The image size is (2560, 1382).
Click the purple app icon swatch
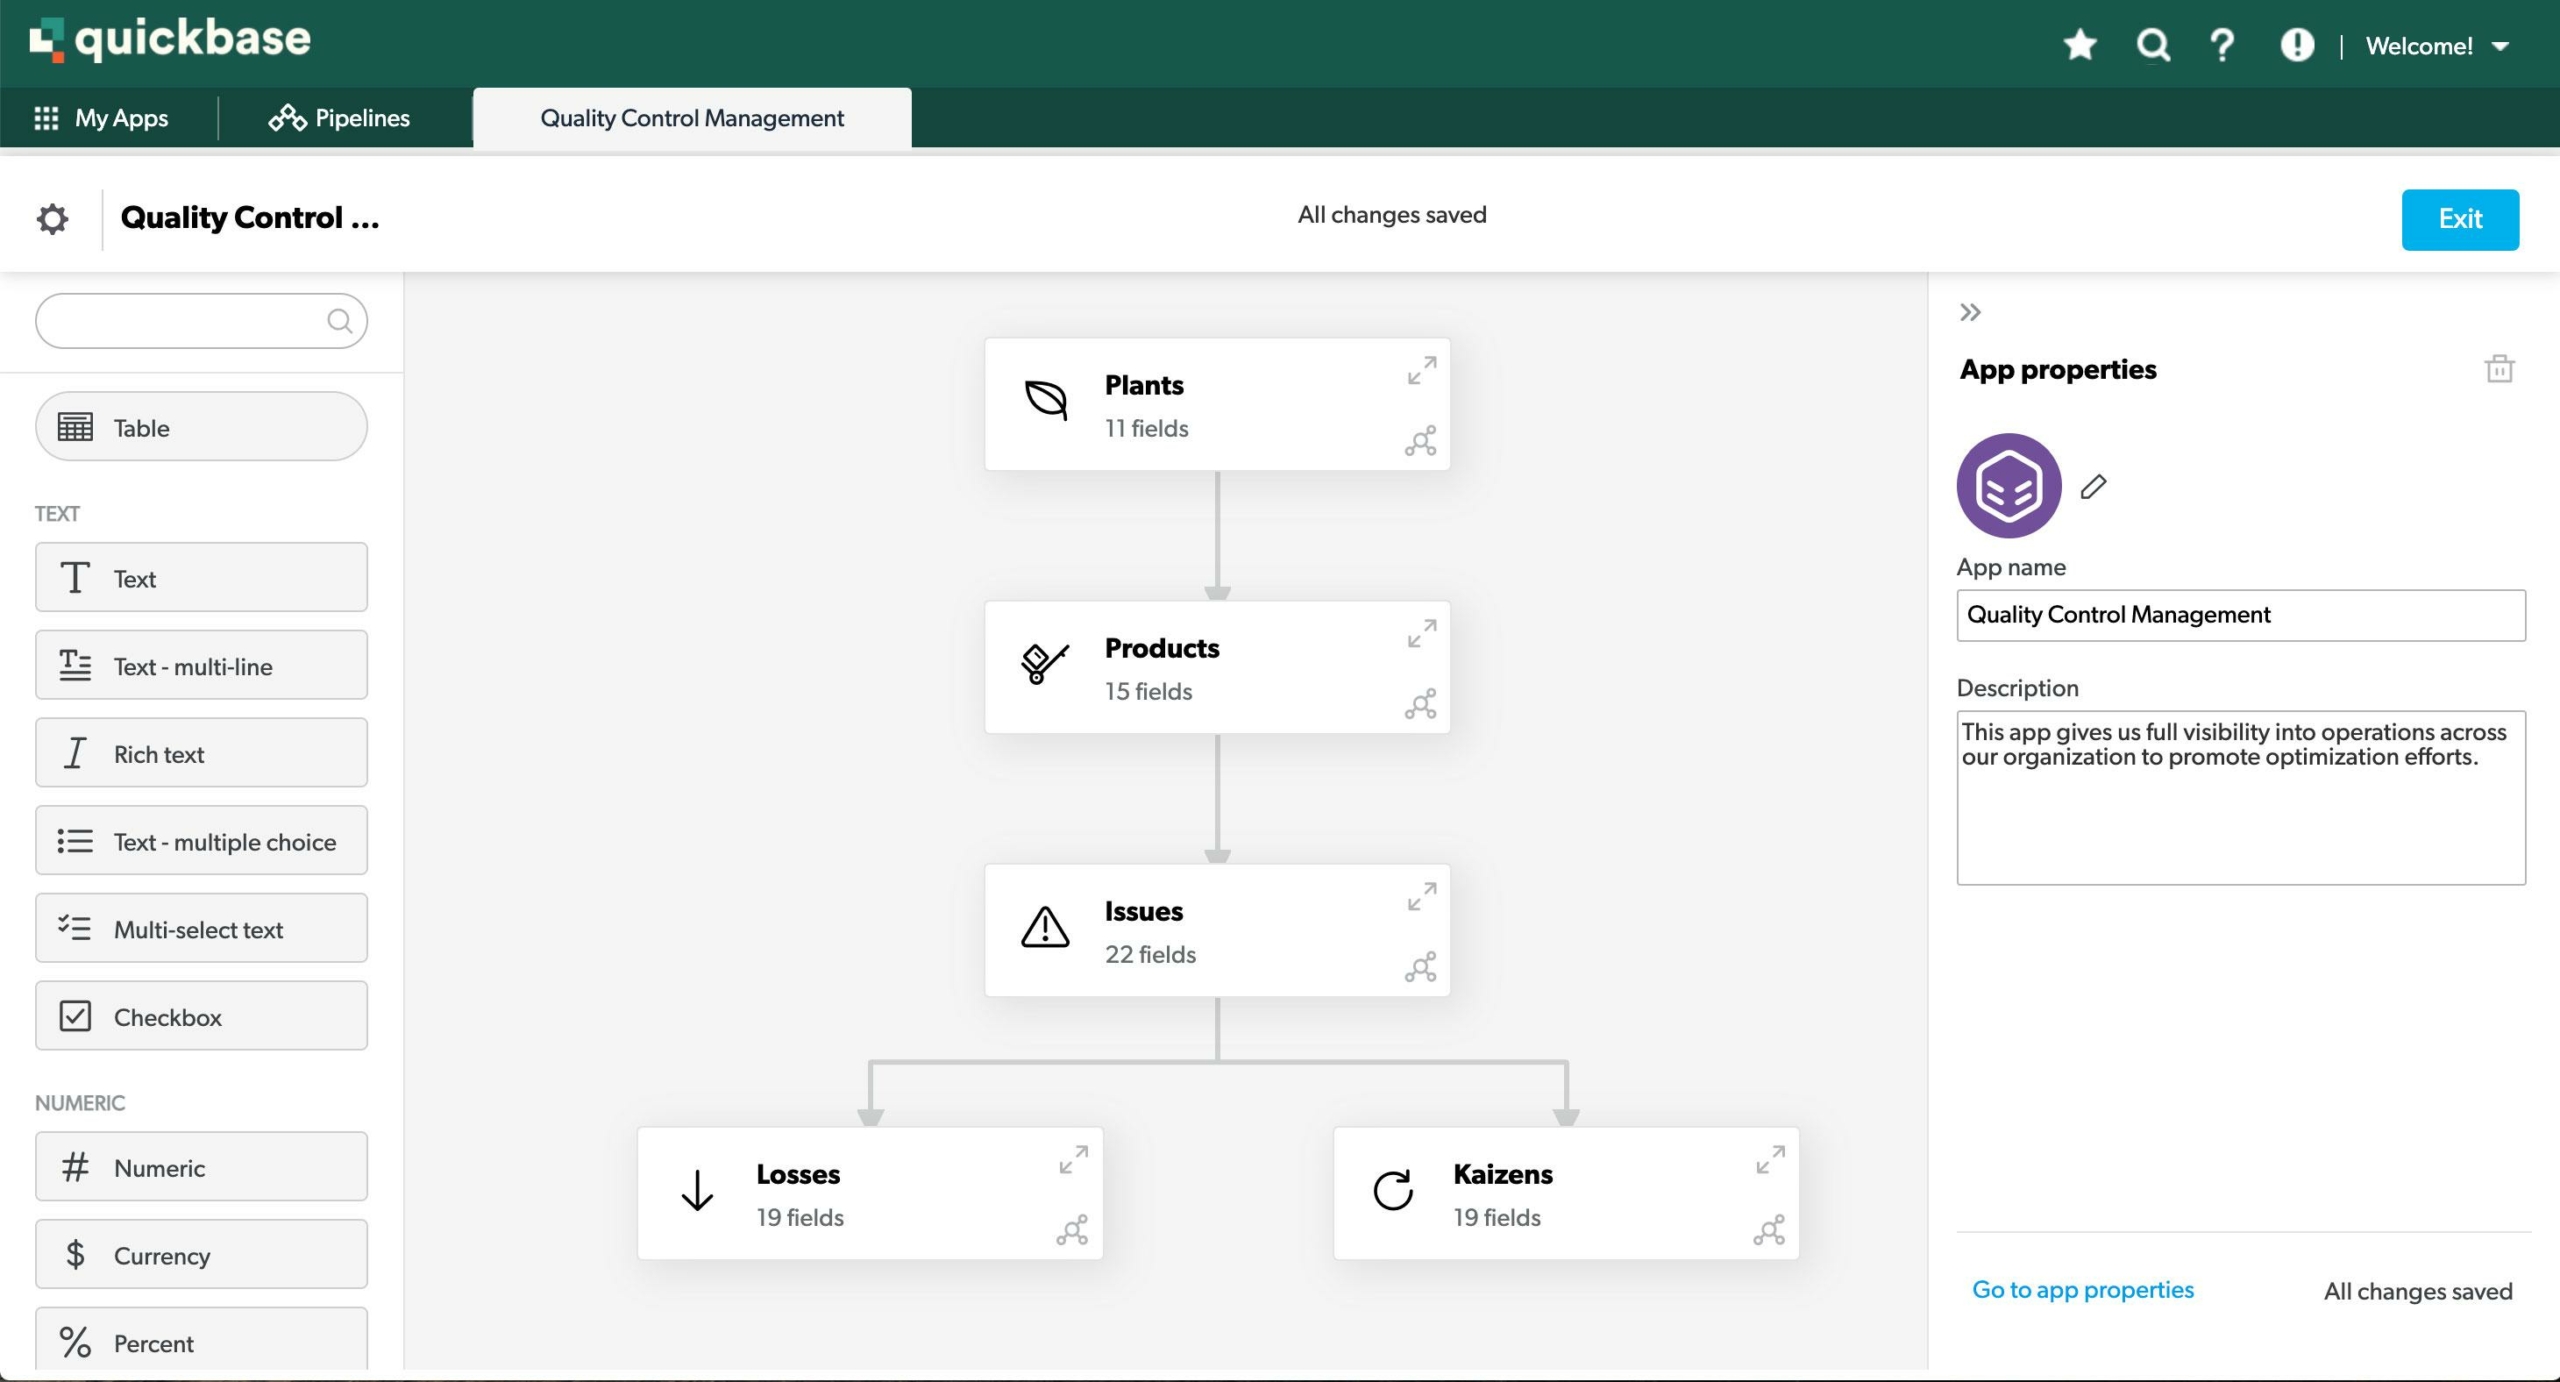pyautogui.click(x=2008, y=486)
